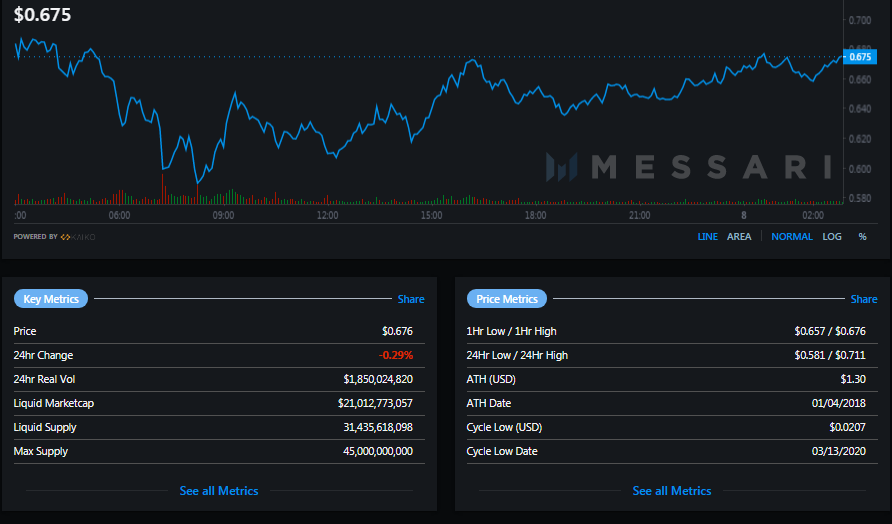This screenshot has height=524, width=892.
Task: Click the ATH (USD) value $1.30
Action: pos(853,379)
